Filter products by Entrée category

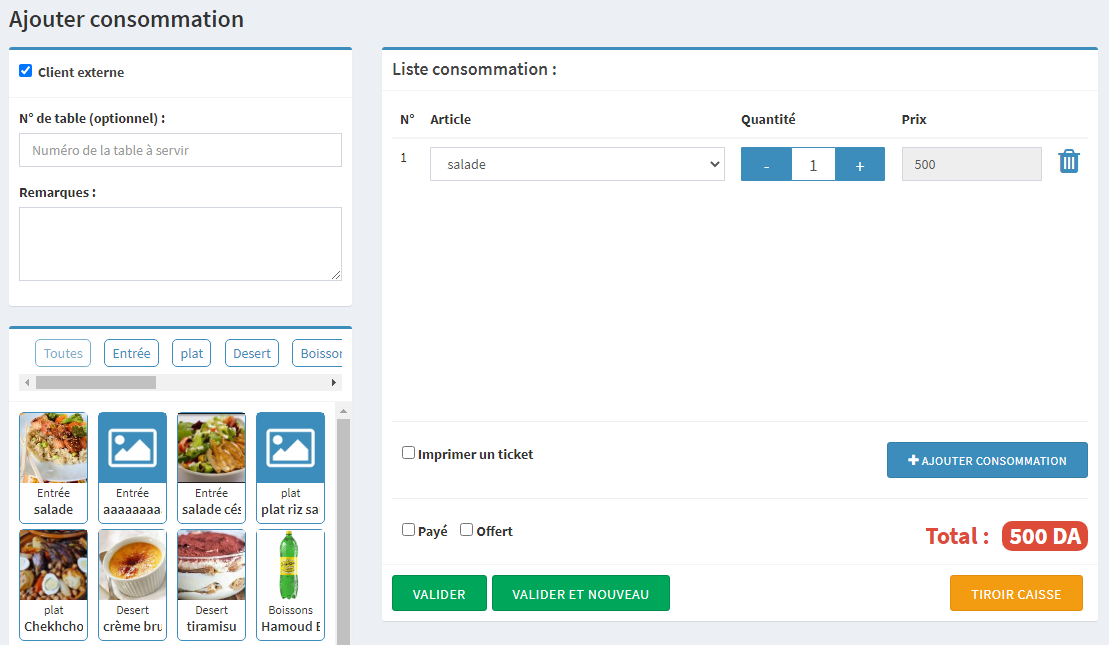tap(131, 353)
